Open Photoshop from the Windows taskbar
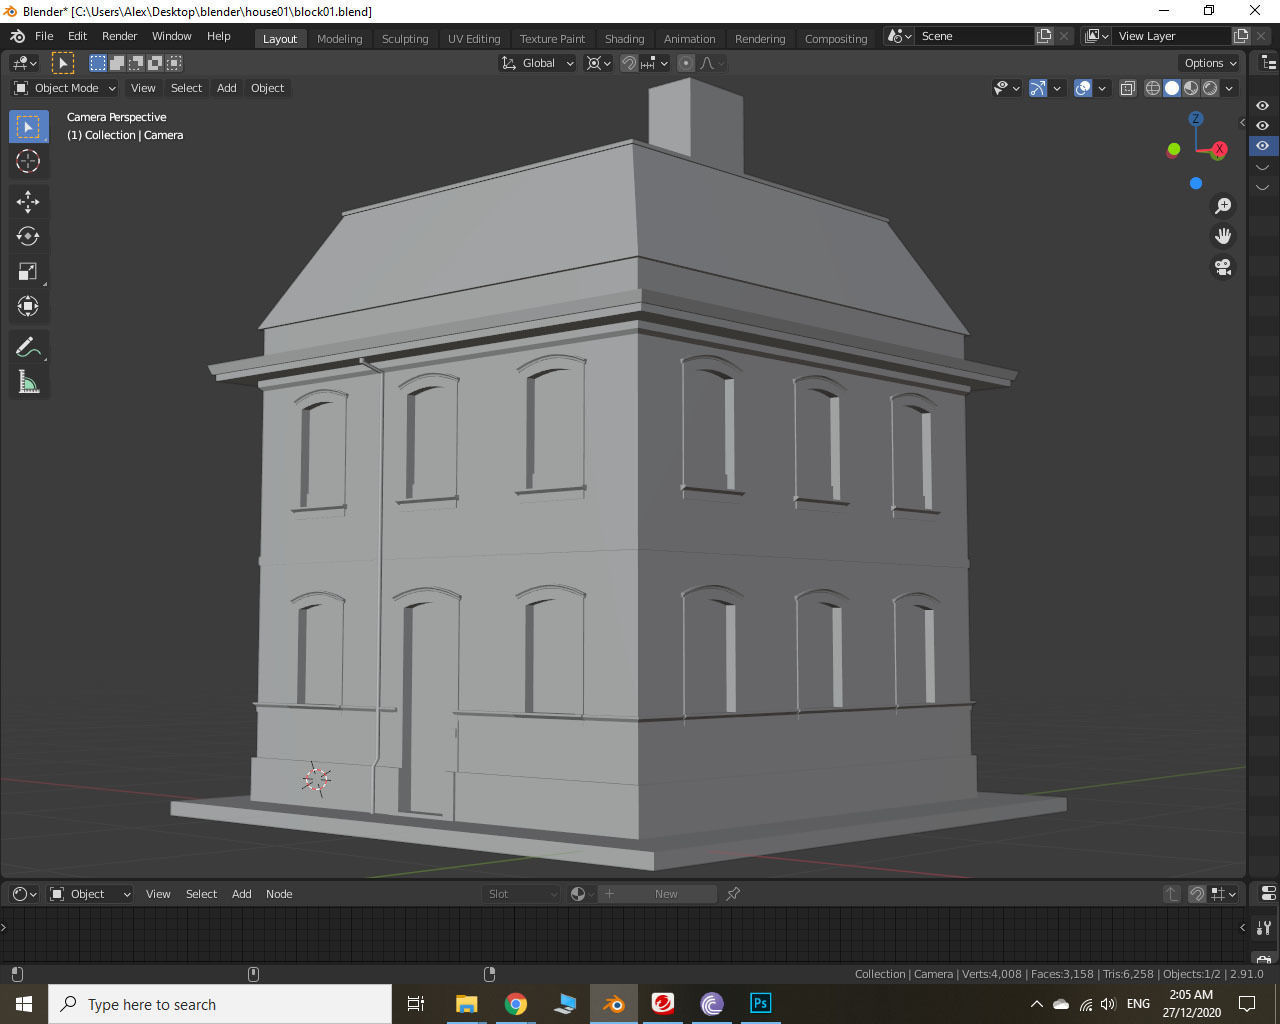Image resolution: width=1280 pixels, height=1024 pixels. [x=761, y=1003]
